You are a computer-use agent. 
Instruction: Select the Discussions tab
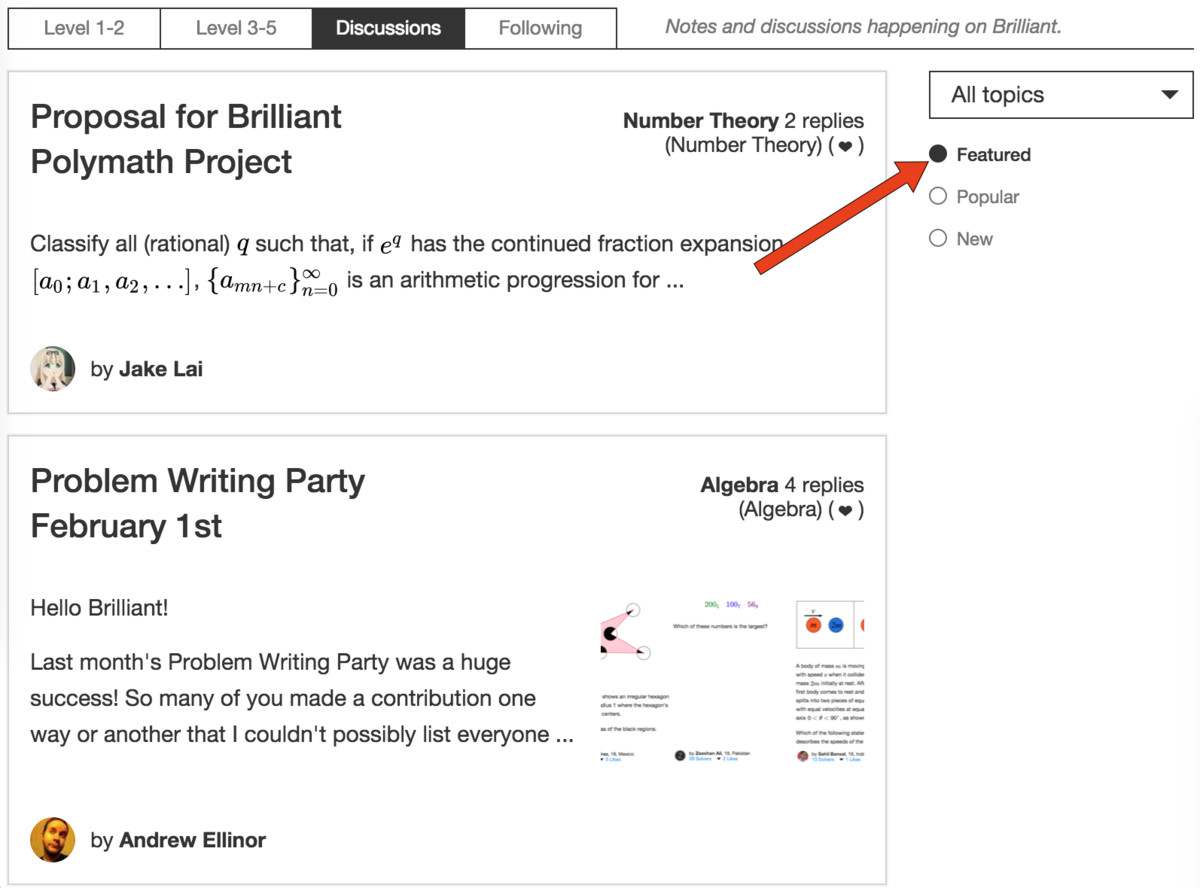click(388, 28)
